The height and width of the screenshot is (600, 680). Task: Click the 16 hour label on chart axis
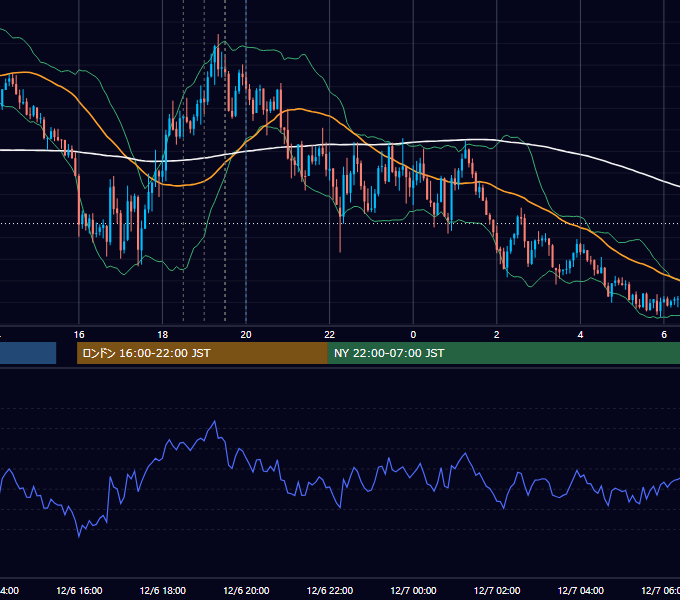(x=79, y=335)
